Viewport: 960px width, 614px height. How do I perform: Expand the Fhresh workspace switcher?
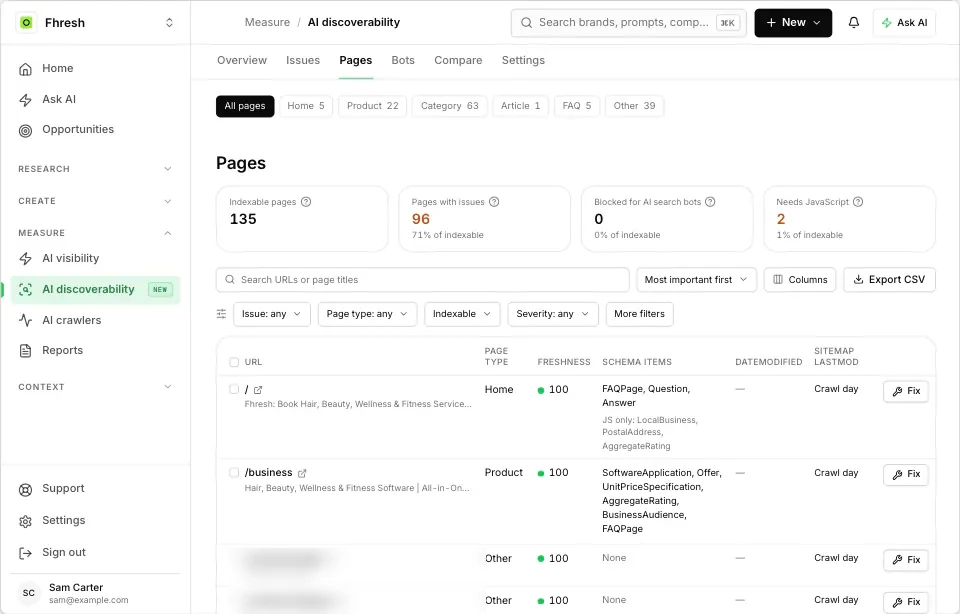click(x=169, y=23)
